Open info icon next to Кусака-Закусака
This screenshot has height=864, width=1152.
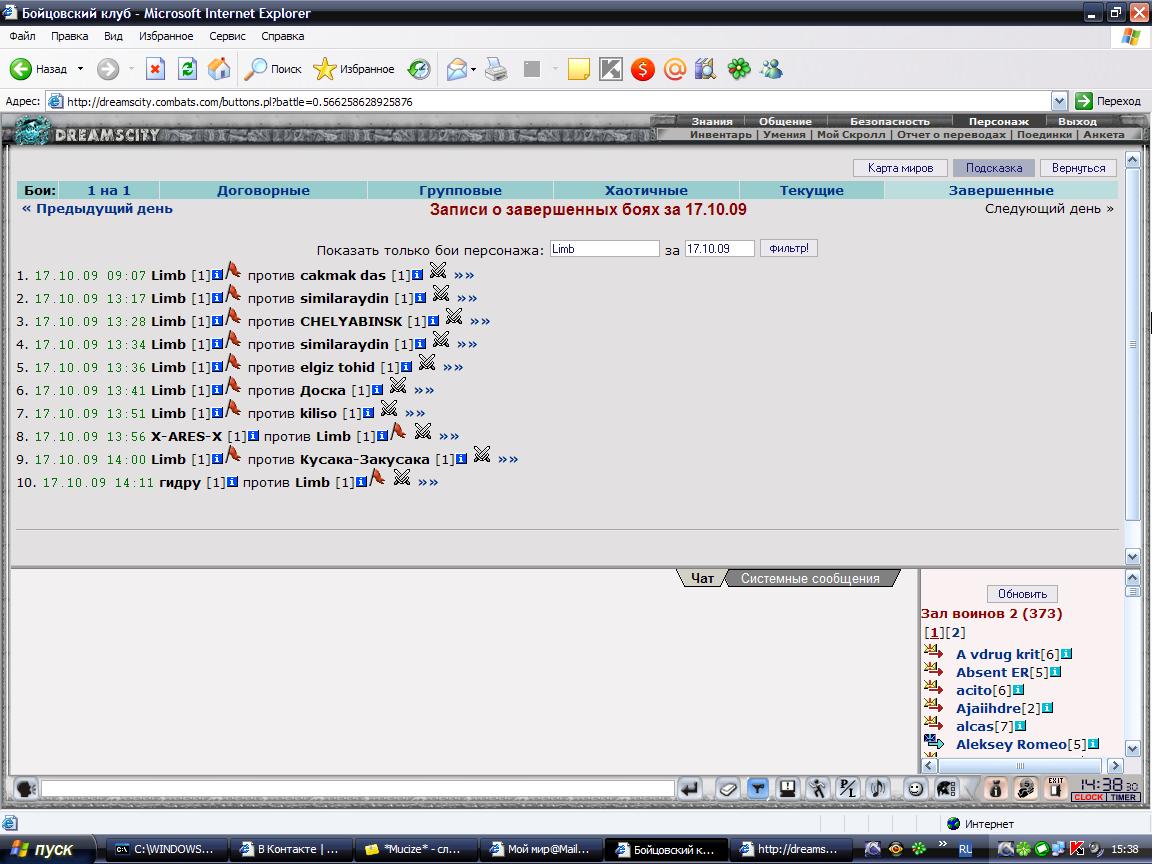click(461, 459)
